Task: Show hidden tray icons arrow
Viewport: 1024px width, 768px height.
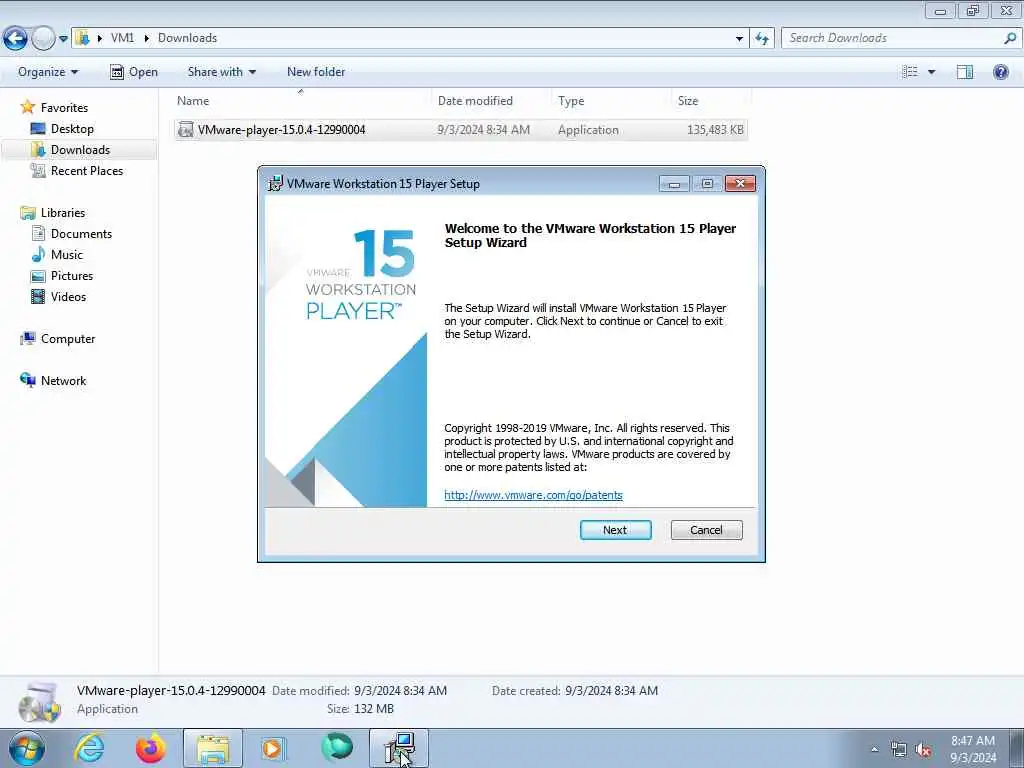Action: click(x=874, y=749)
